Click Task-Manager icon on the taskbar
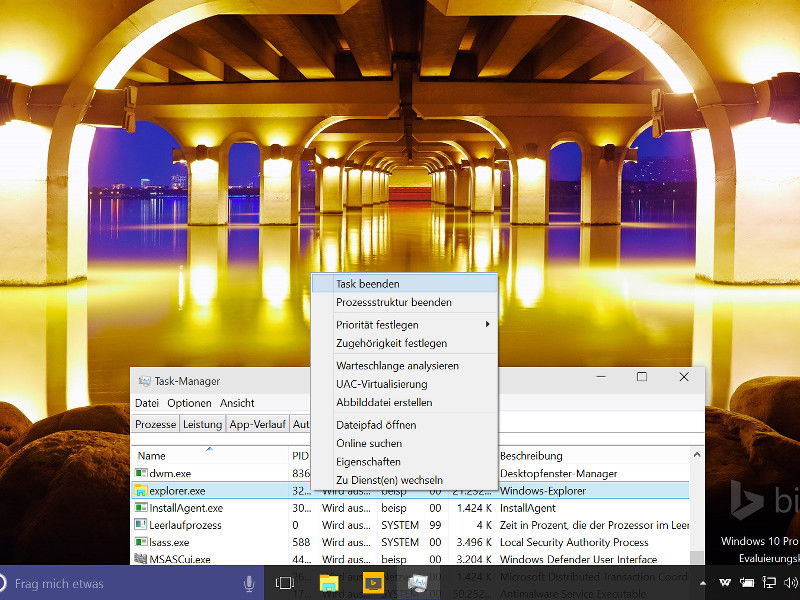The width and height of the screenshot is (800, 600). point(417,583)
